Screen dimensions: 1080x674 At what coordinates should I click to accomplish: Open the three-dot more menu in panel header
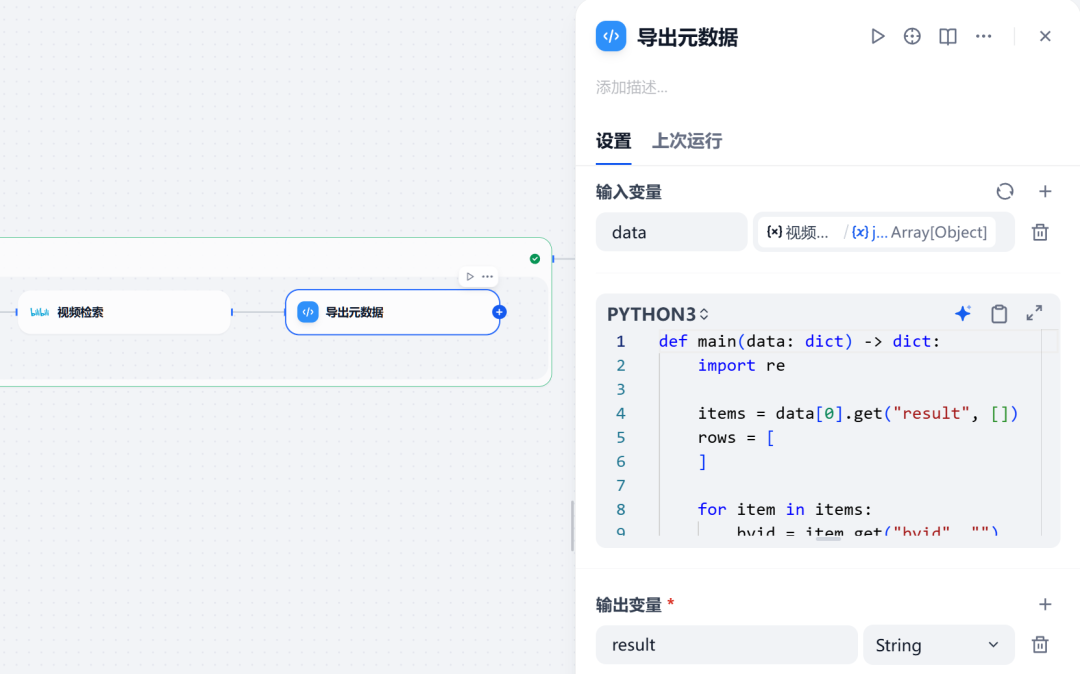tap(984, 36)
